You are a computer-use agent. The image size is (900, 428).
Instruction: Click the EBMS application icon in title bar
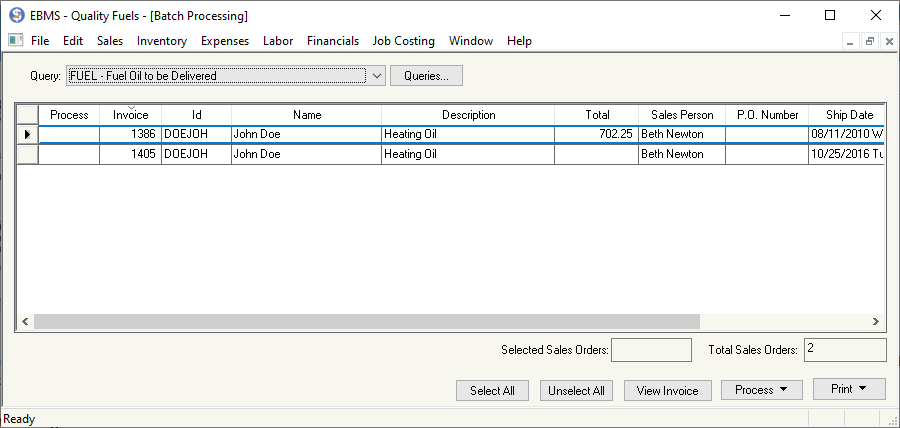click(x=16, y=16)
